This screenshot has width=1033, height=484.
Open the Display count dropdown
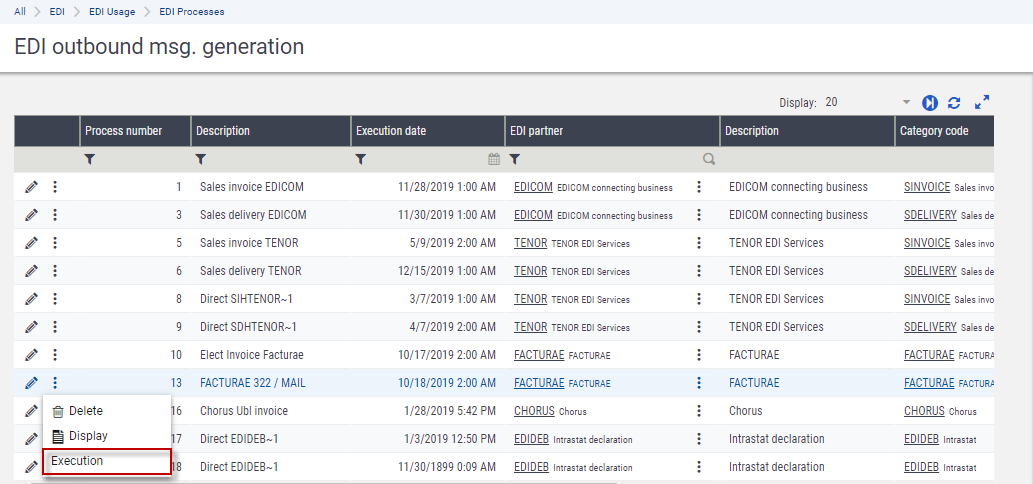click(905, 102)
